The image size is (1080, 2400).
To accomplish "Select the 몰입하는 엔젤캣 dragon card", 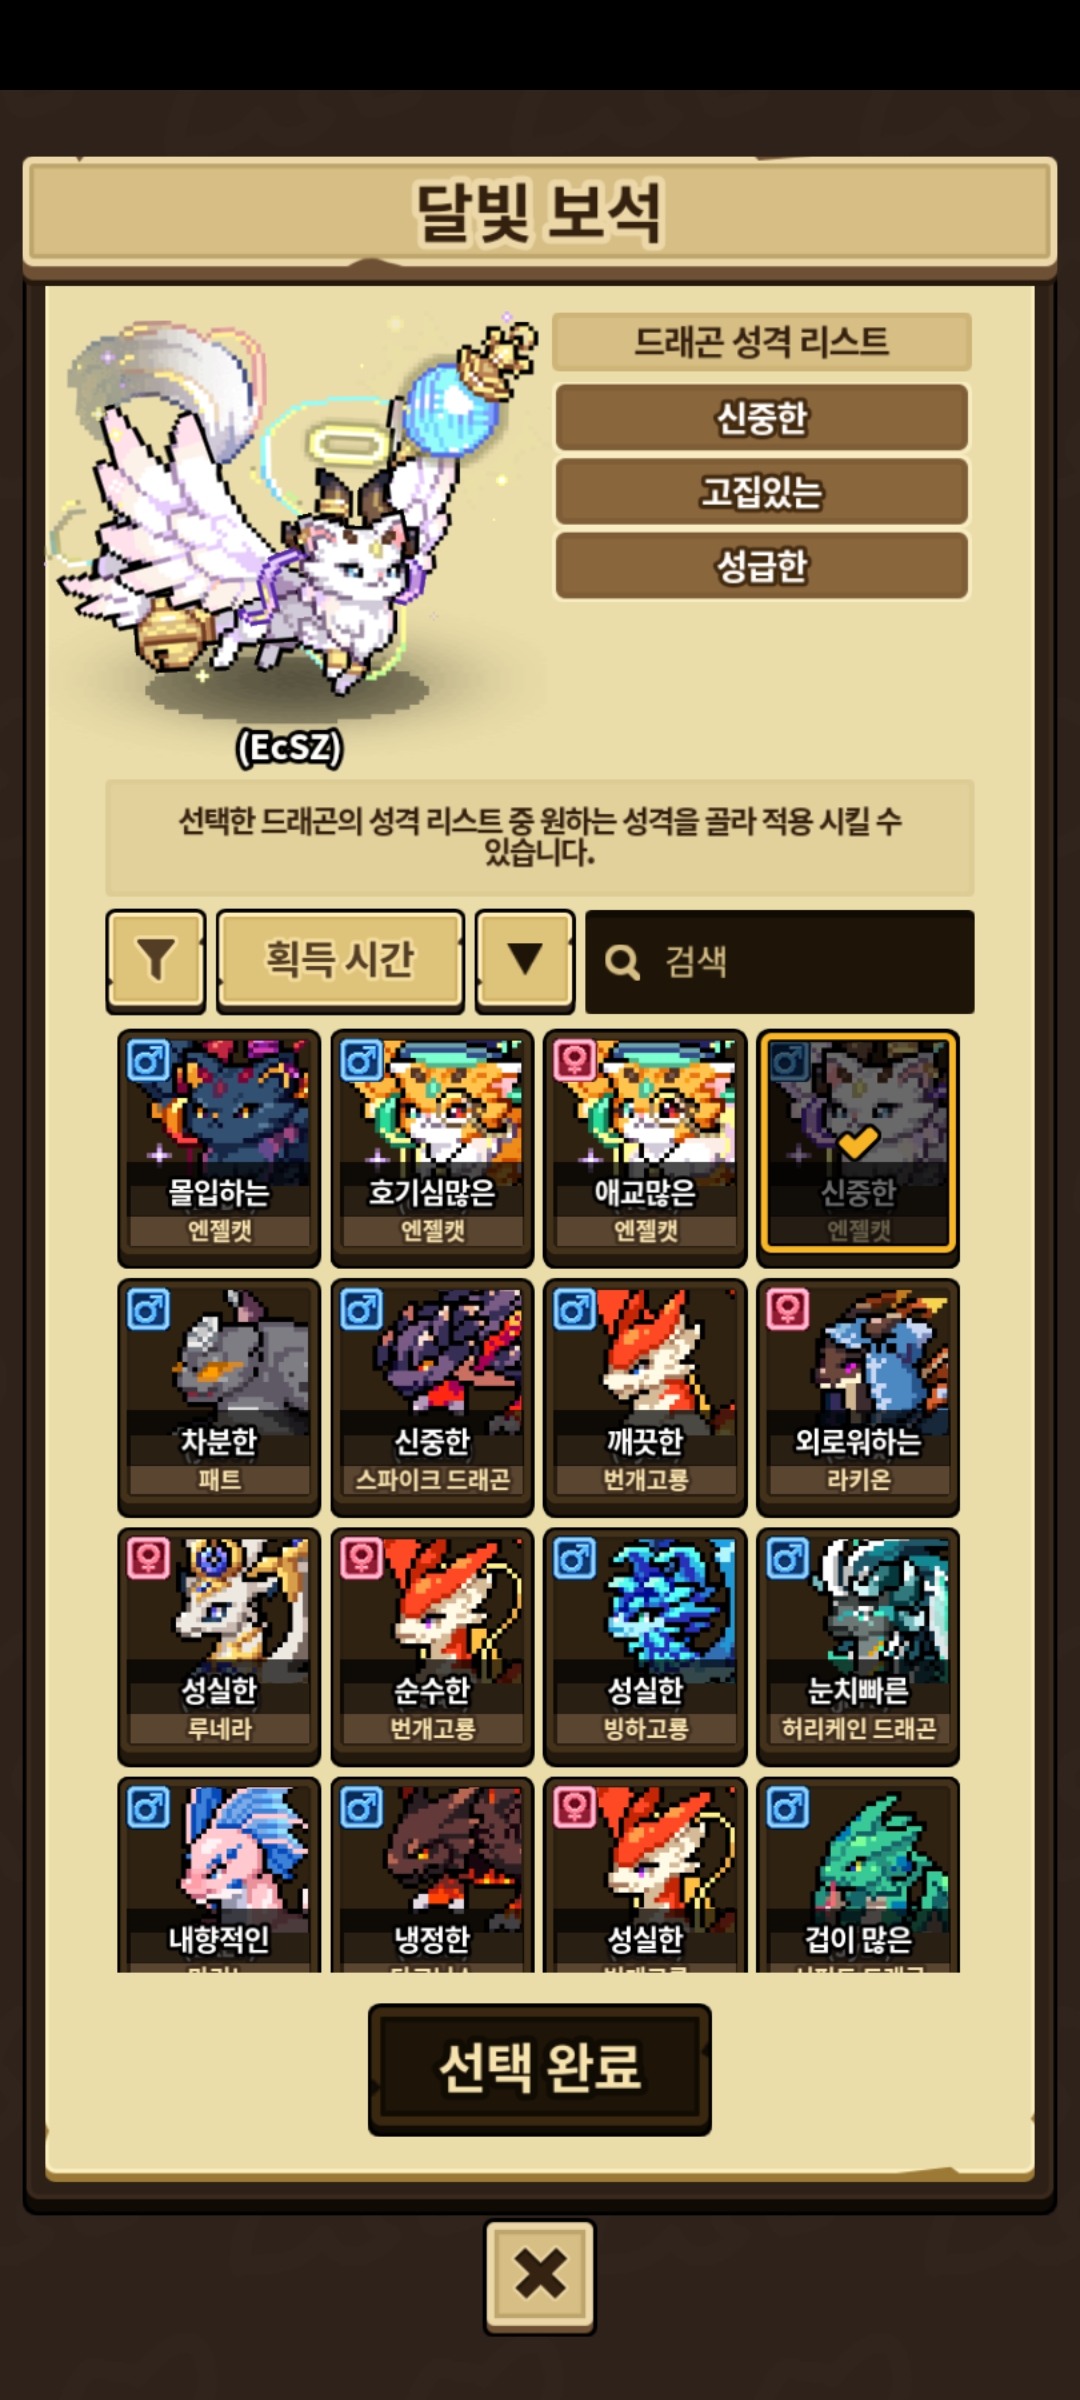I will click(219, 1148).
